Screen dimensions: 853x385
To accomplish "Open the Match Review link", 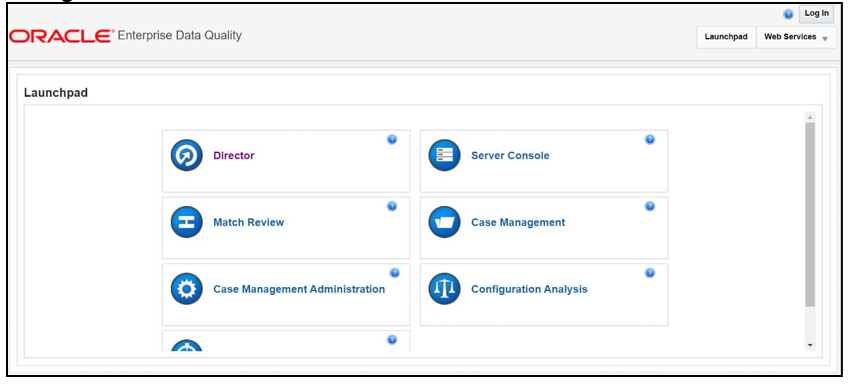I will [x=249, y=222].
